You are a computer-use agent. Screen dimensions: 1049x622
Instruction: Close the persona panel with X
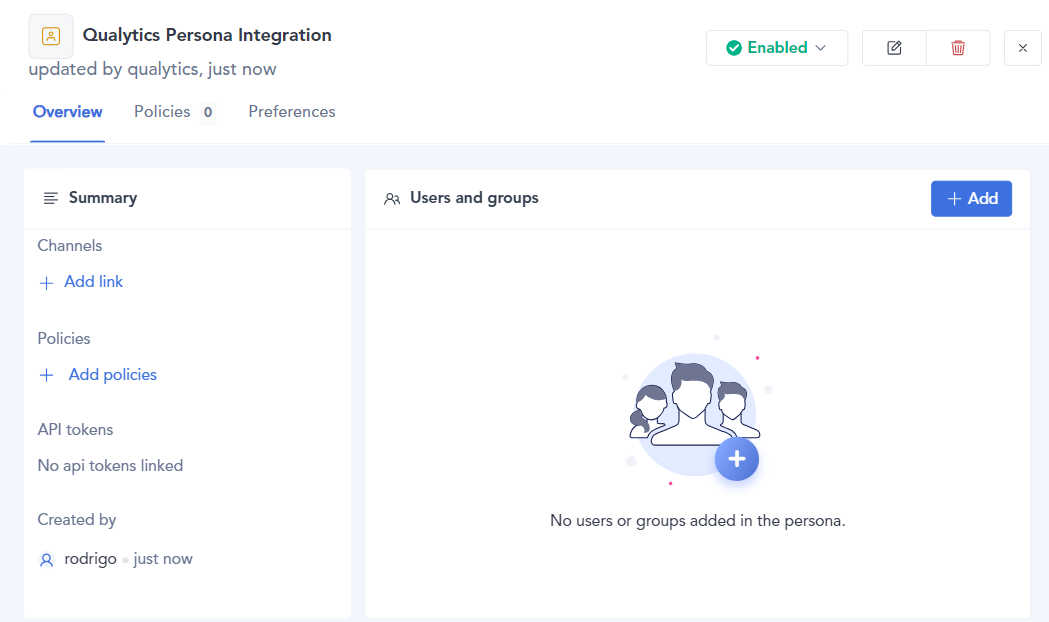[x=1022, y=48]
